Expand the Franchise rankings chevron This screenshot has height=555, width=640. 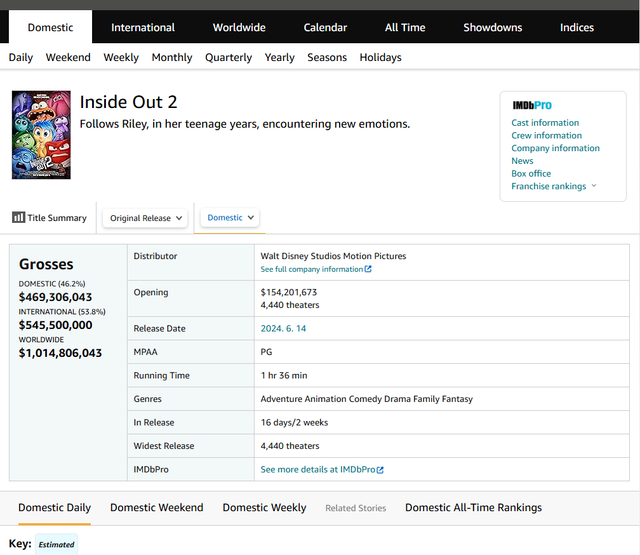(x=594, y=186)
